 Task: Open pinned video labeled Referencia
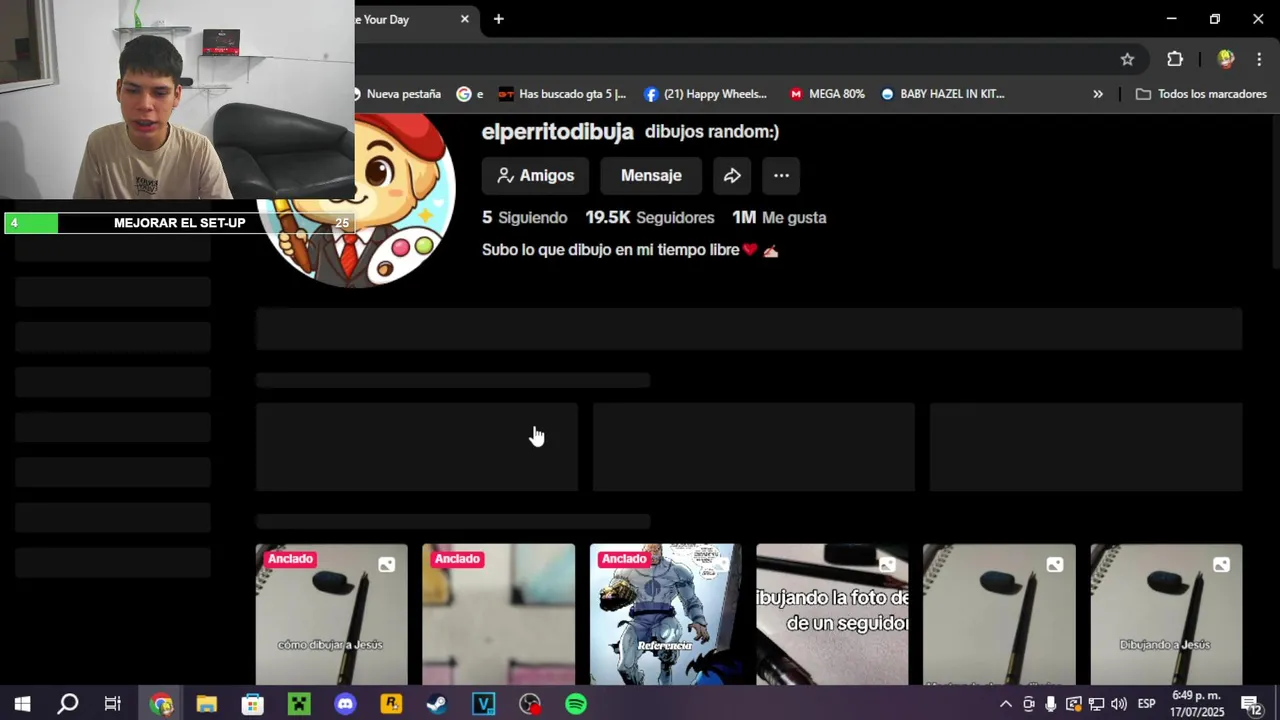(665, 614)
